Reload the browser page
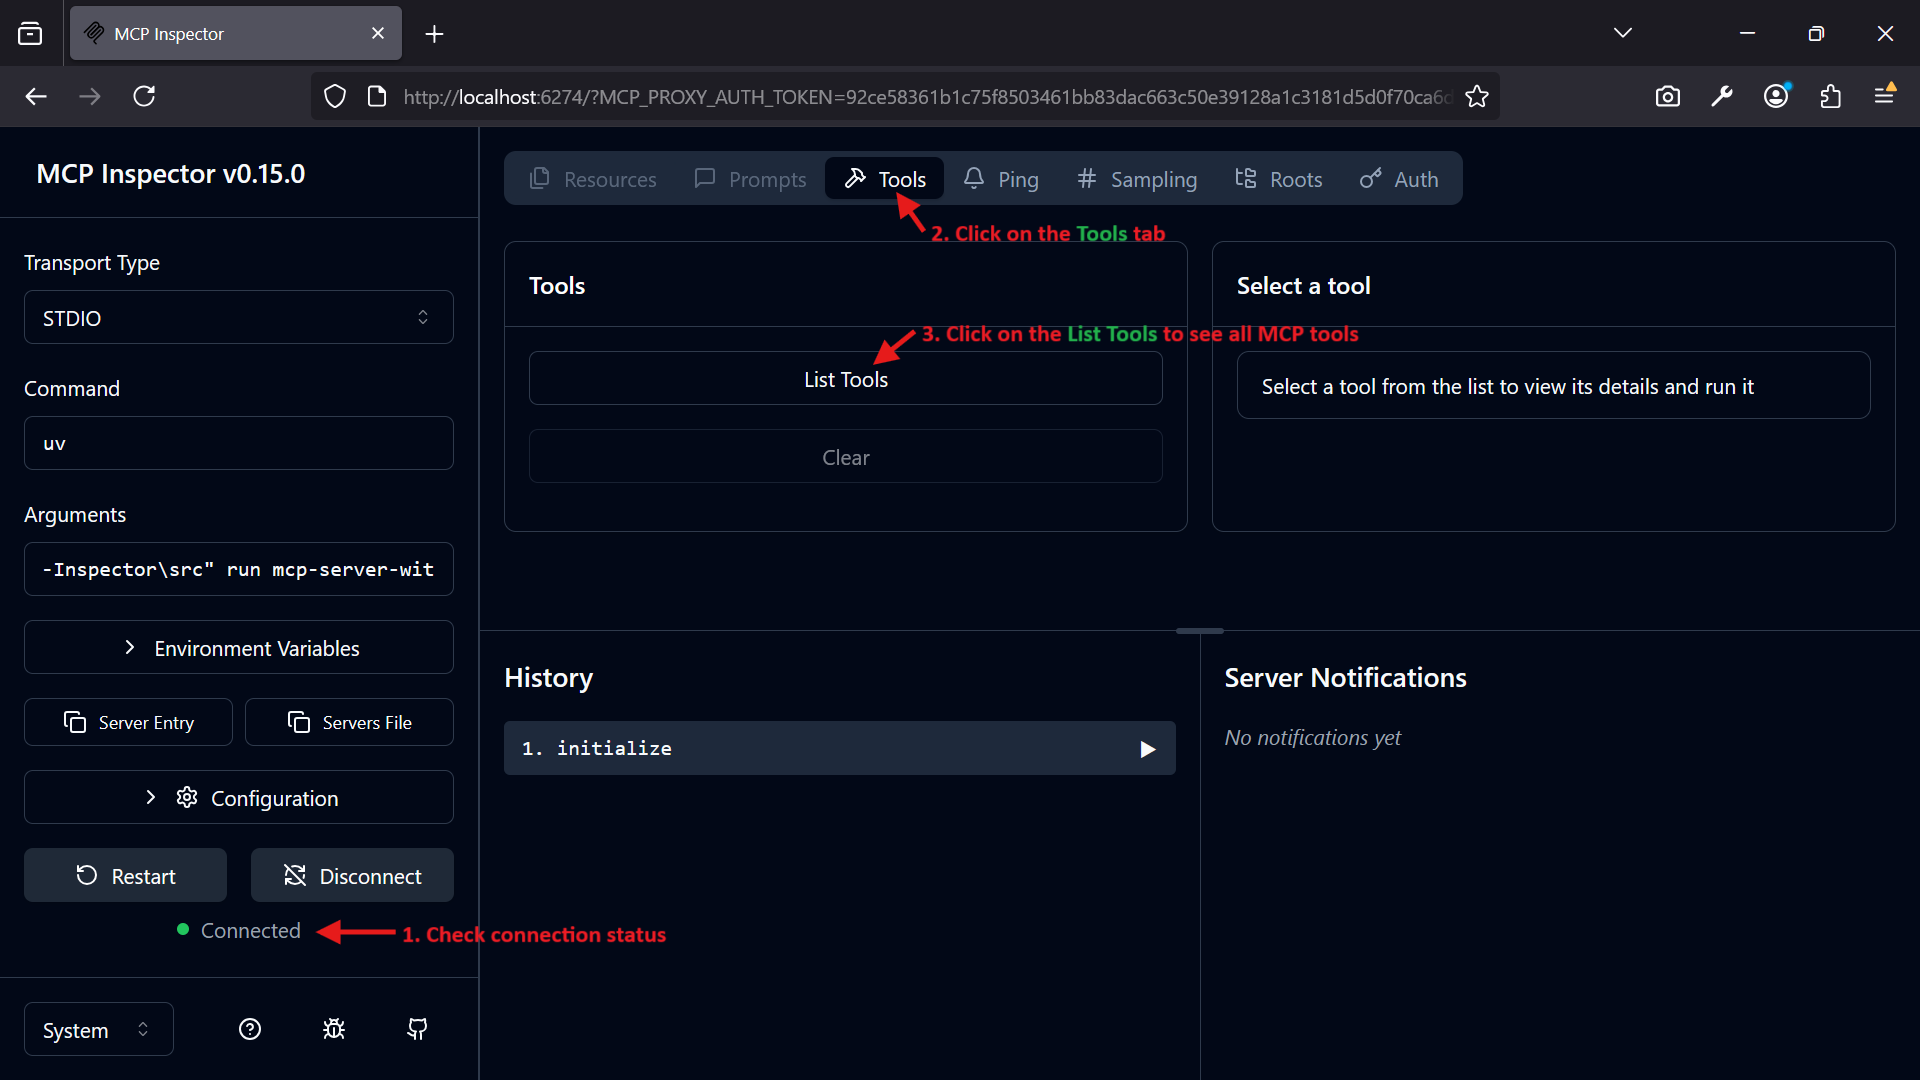Screen dimensions: 1920x1080 144,96
